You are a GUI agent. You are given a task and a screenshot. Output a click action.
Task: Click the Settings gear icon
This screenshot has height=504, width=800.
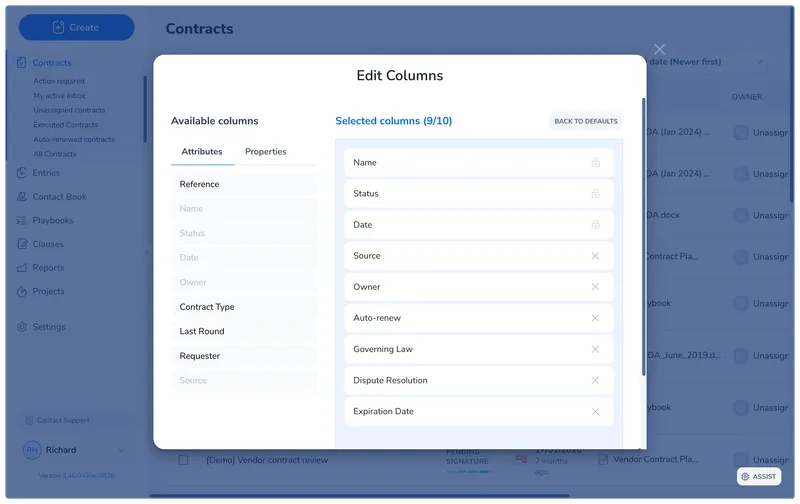pos(21,326)
